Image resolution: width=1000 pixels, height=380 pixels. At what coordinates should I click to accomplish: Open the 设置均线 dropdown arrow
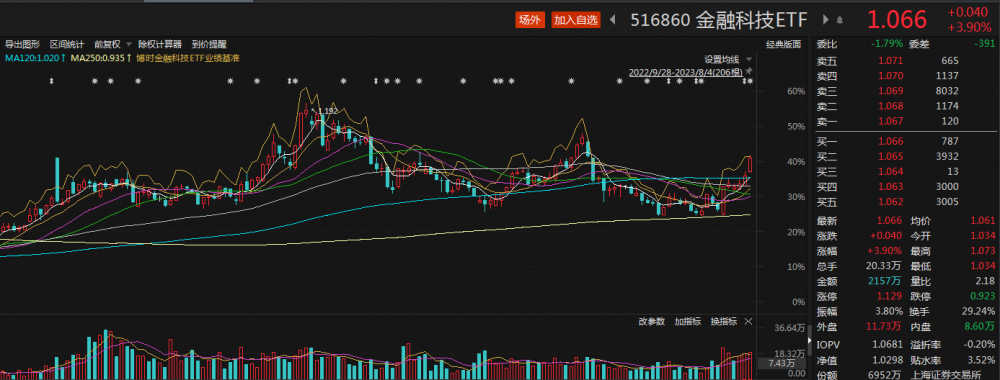pyautogui.click(x=749, y=59)
